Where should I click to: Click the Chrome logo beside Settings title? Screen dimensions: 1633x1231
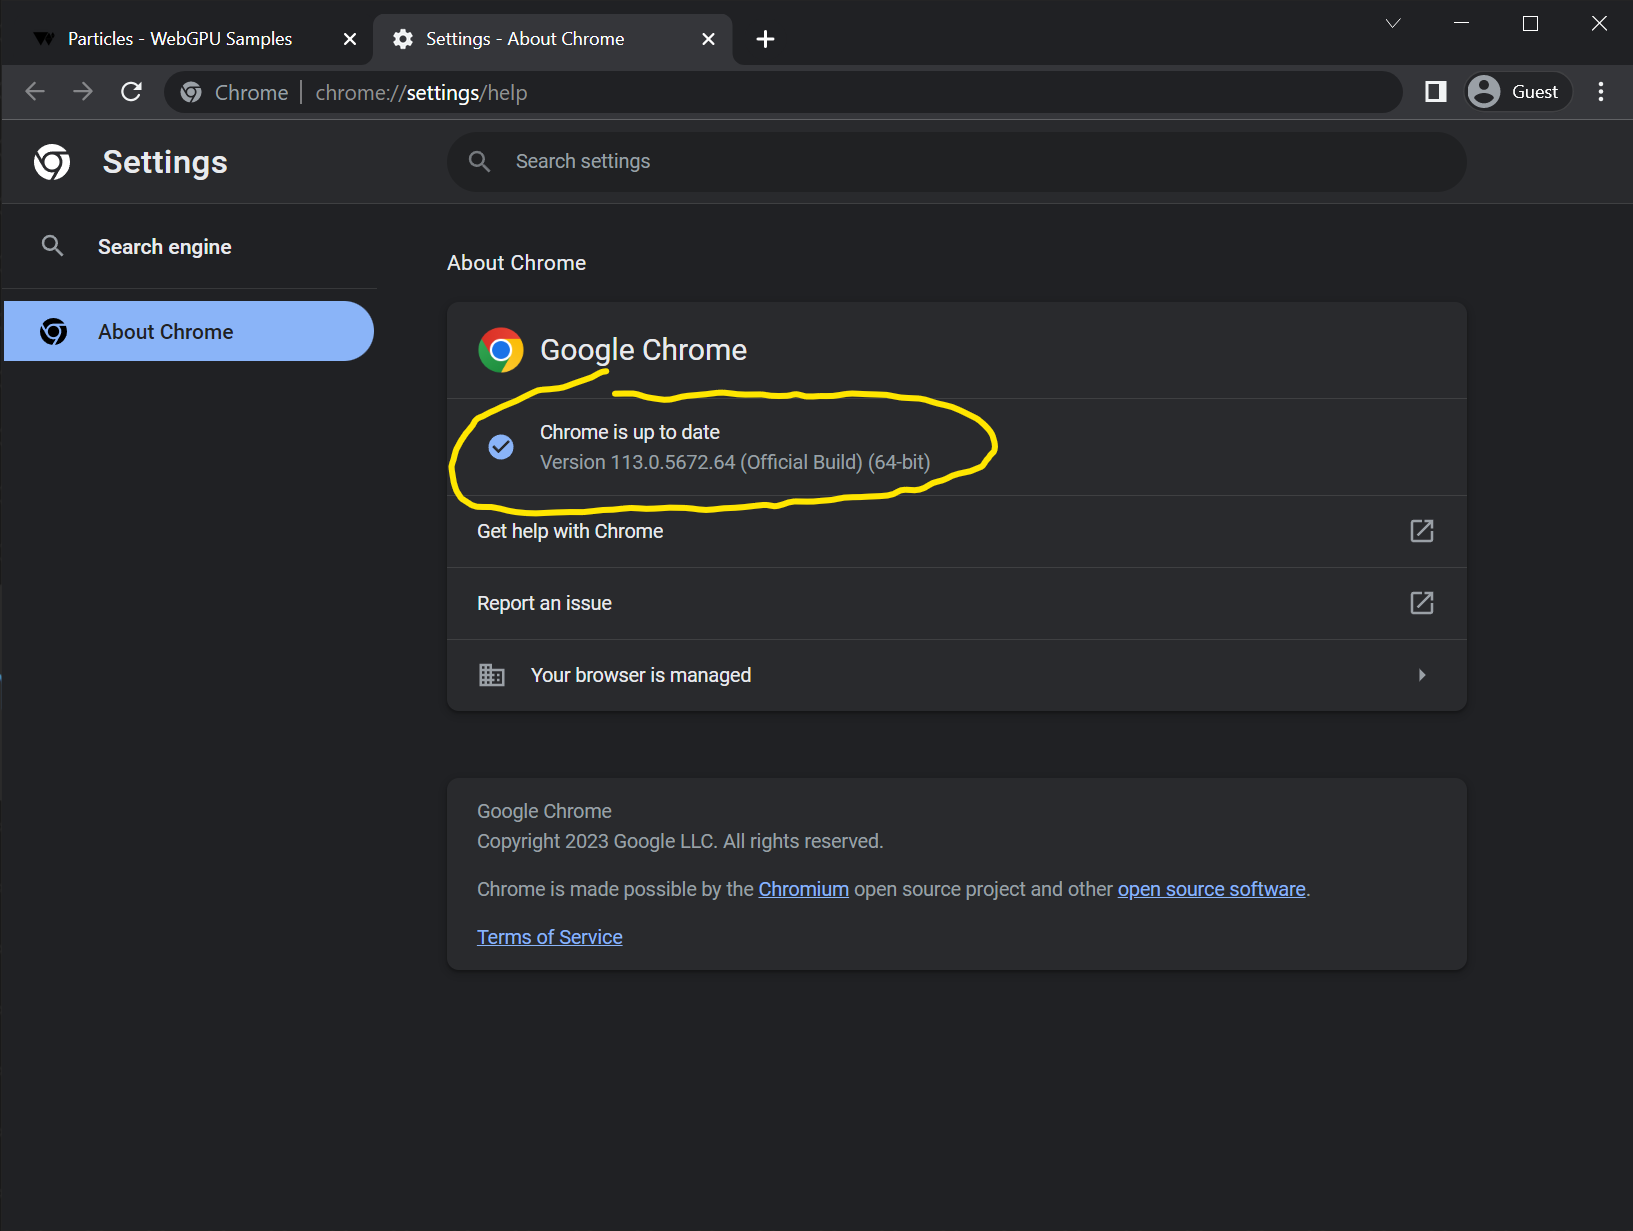[52, 162]
